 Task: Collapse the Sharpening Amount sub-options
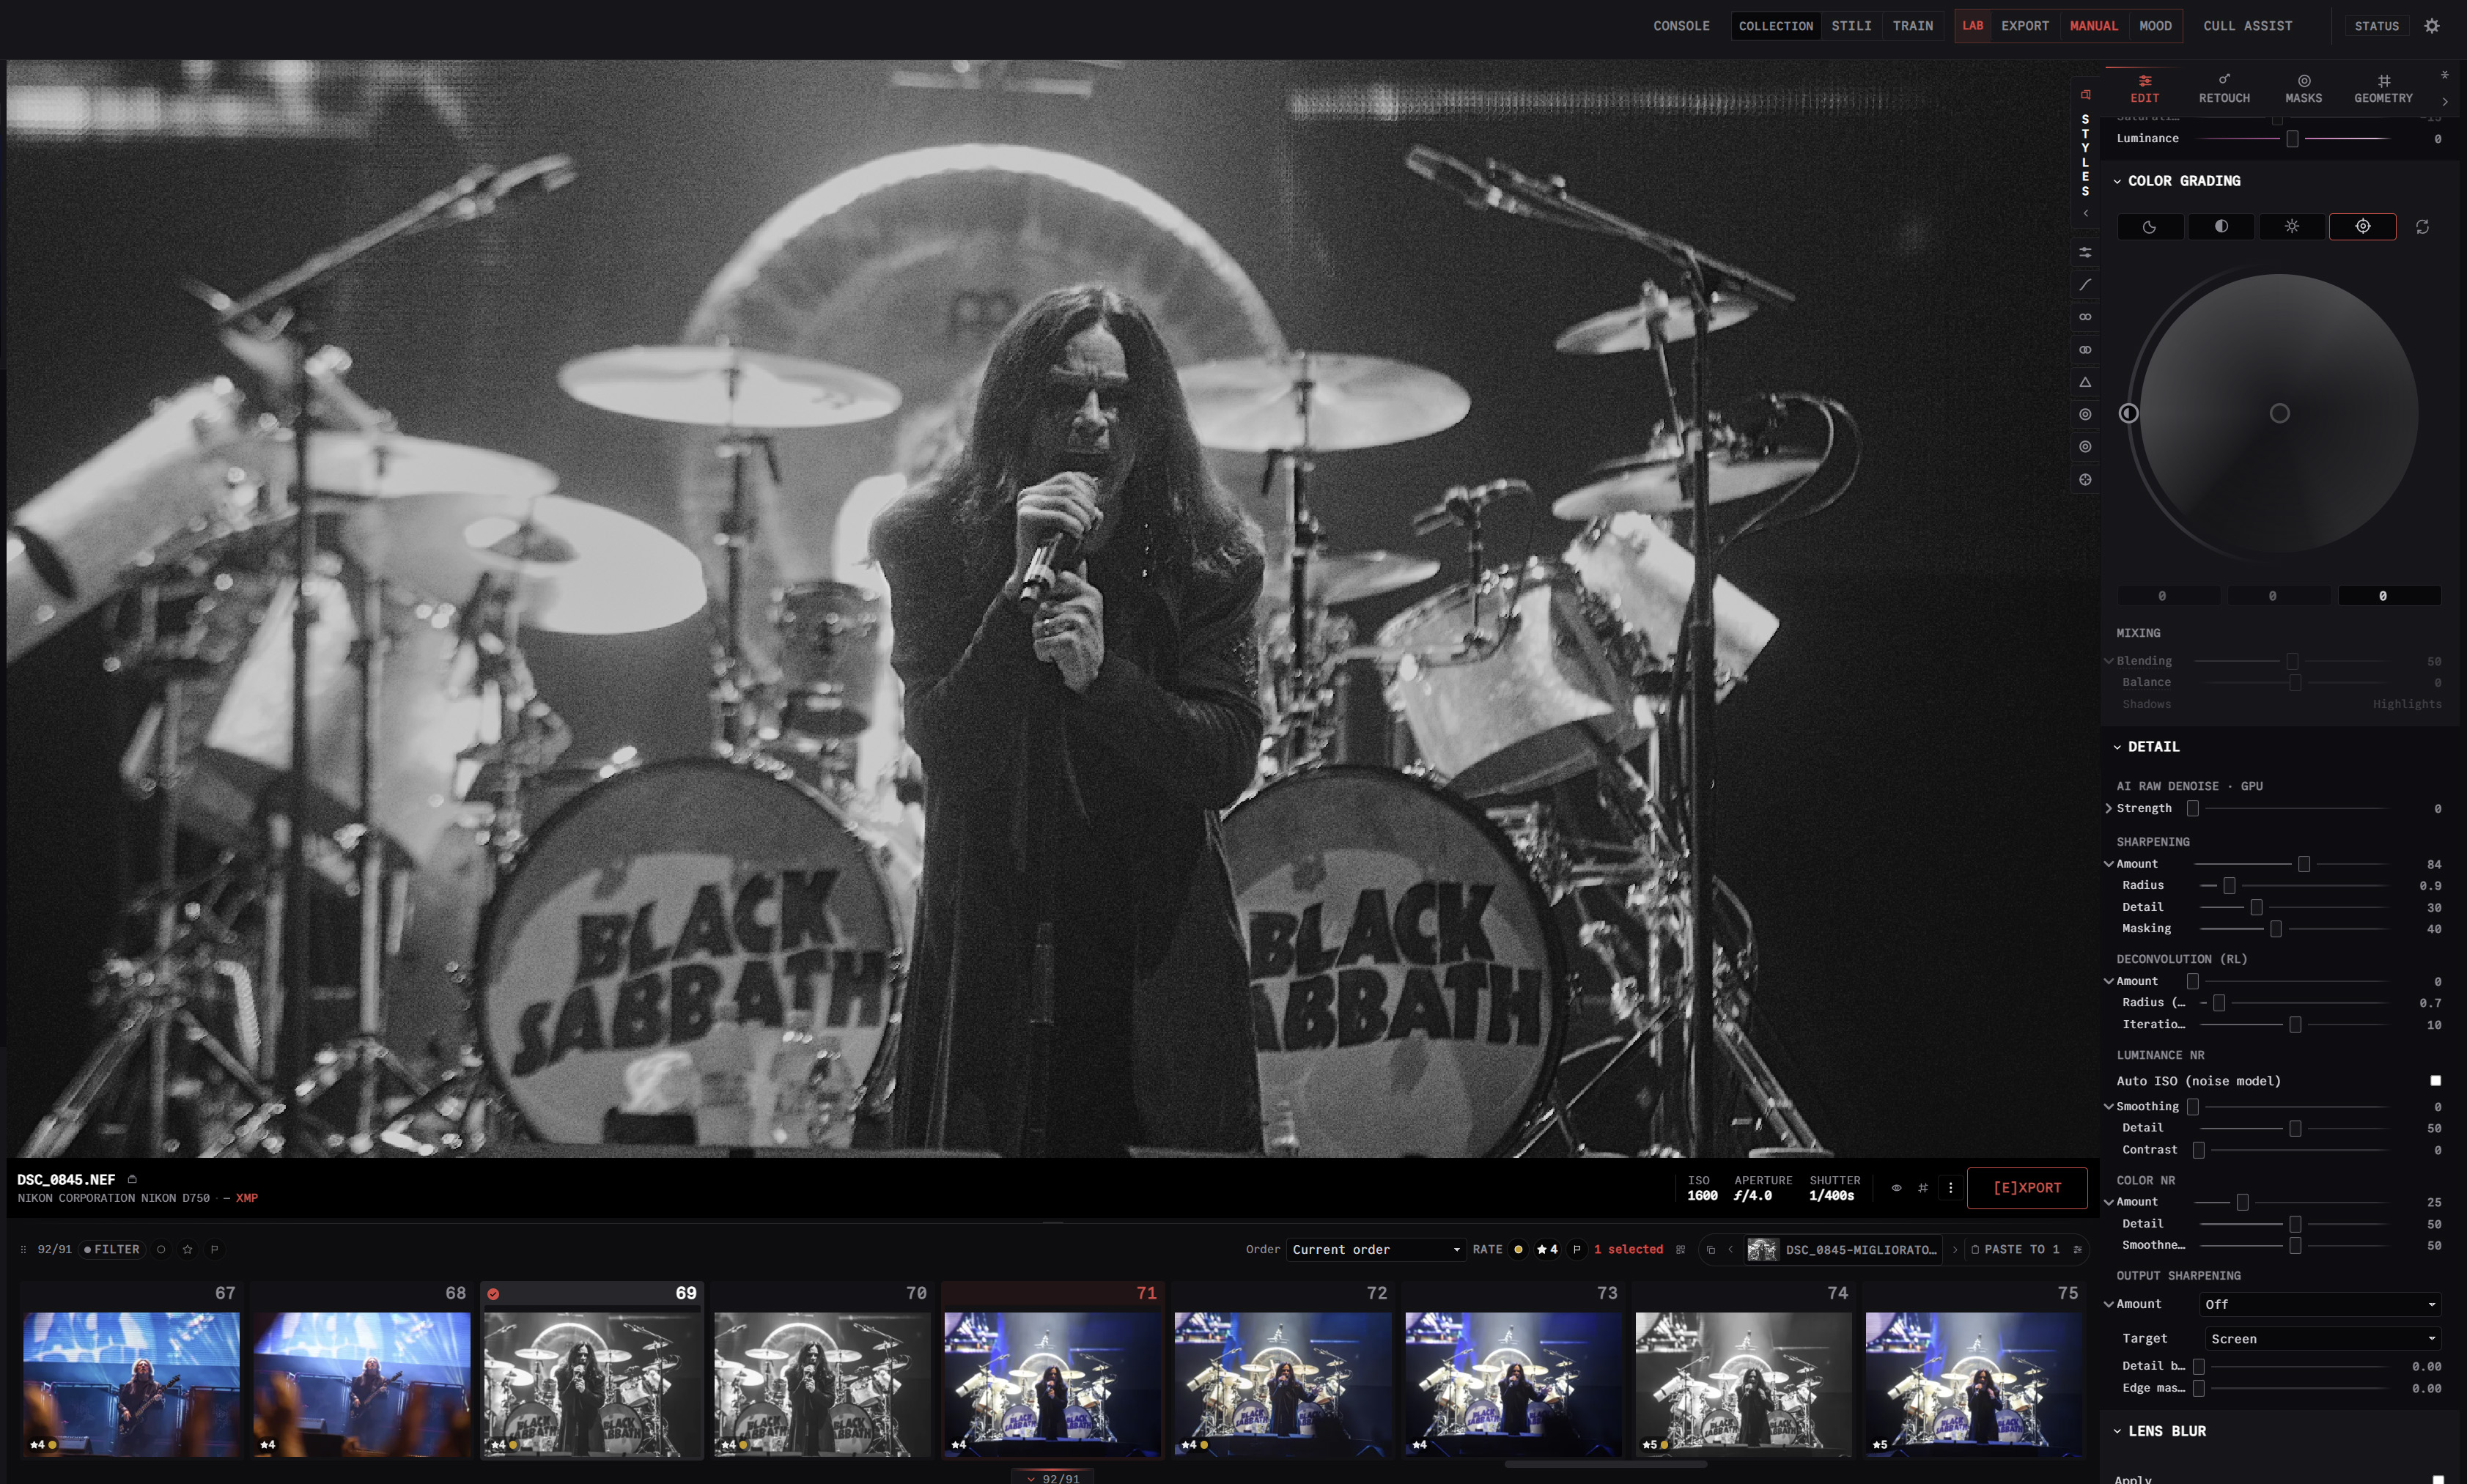point(2109,864)
